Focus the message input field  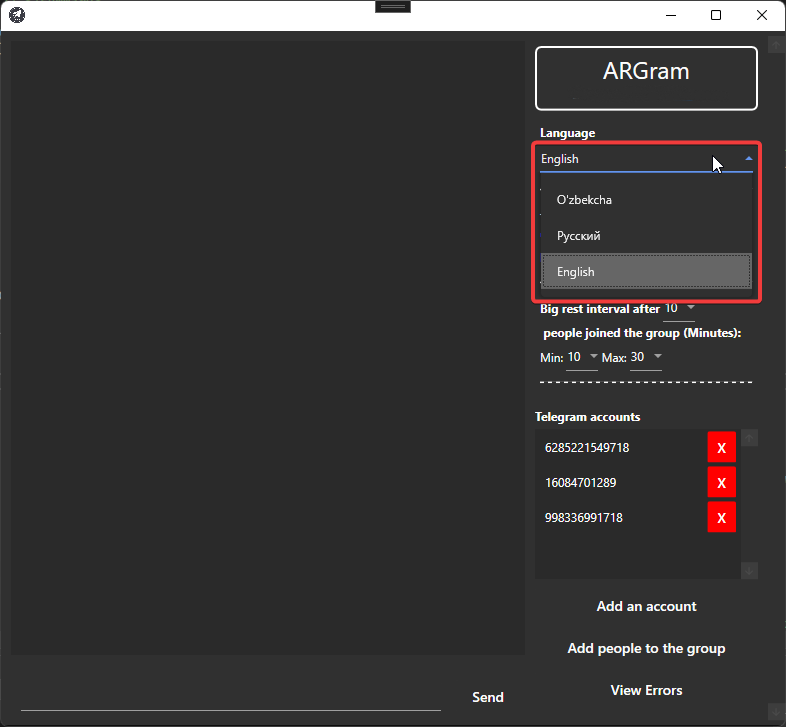tap(230, 697)
